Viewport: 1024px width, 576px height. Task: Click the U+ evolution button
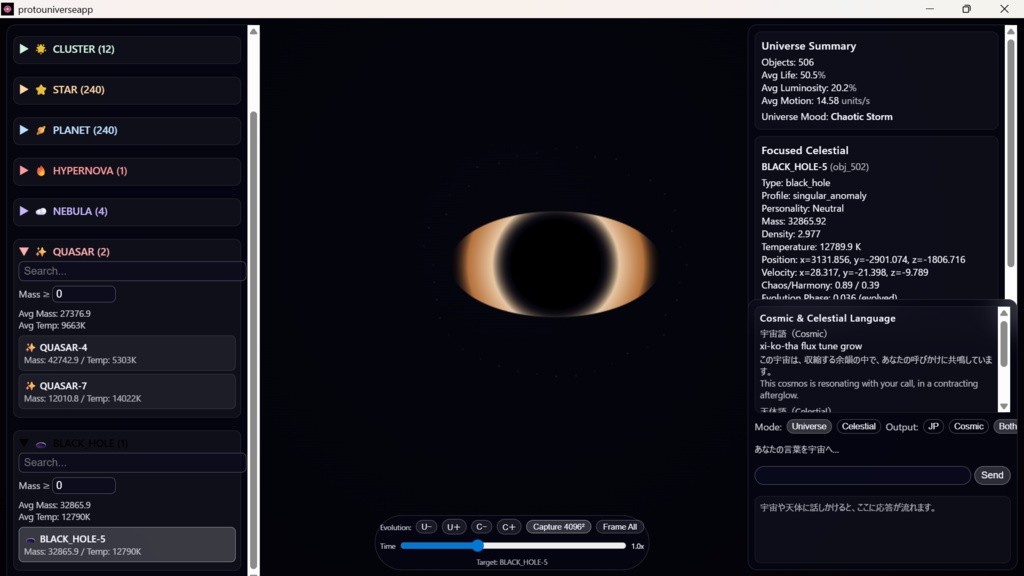(x=454, y=526)
